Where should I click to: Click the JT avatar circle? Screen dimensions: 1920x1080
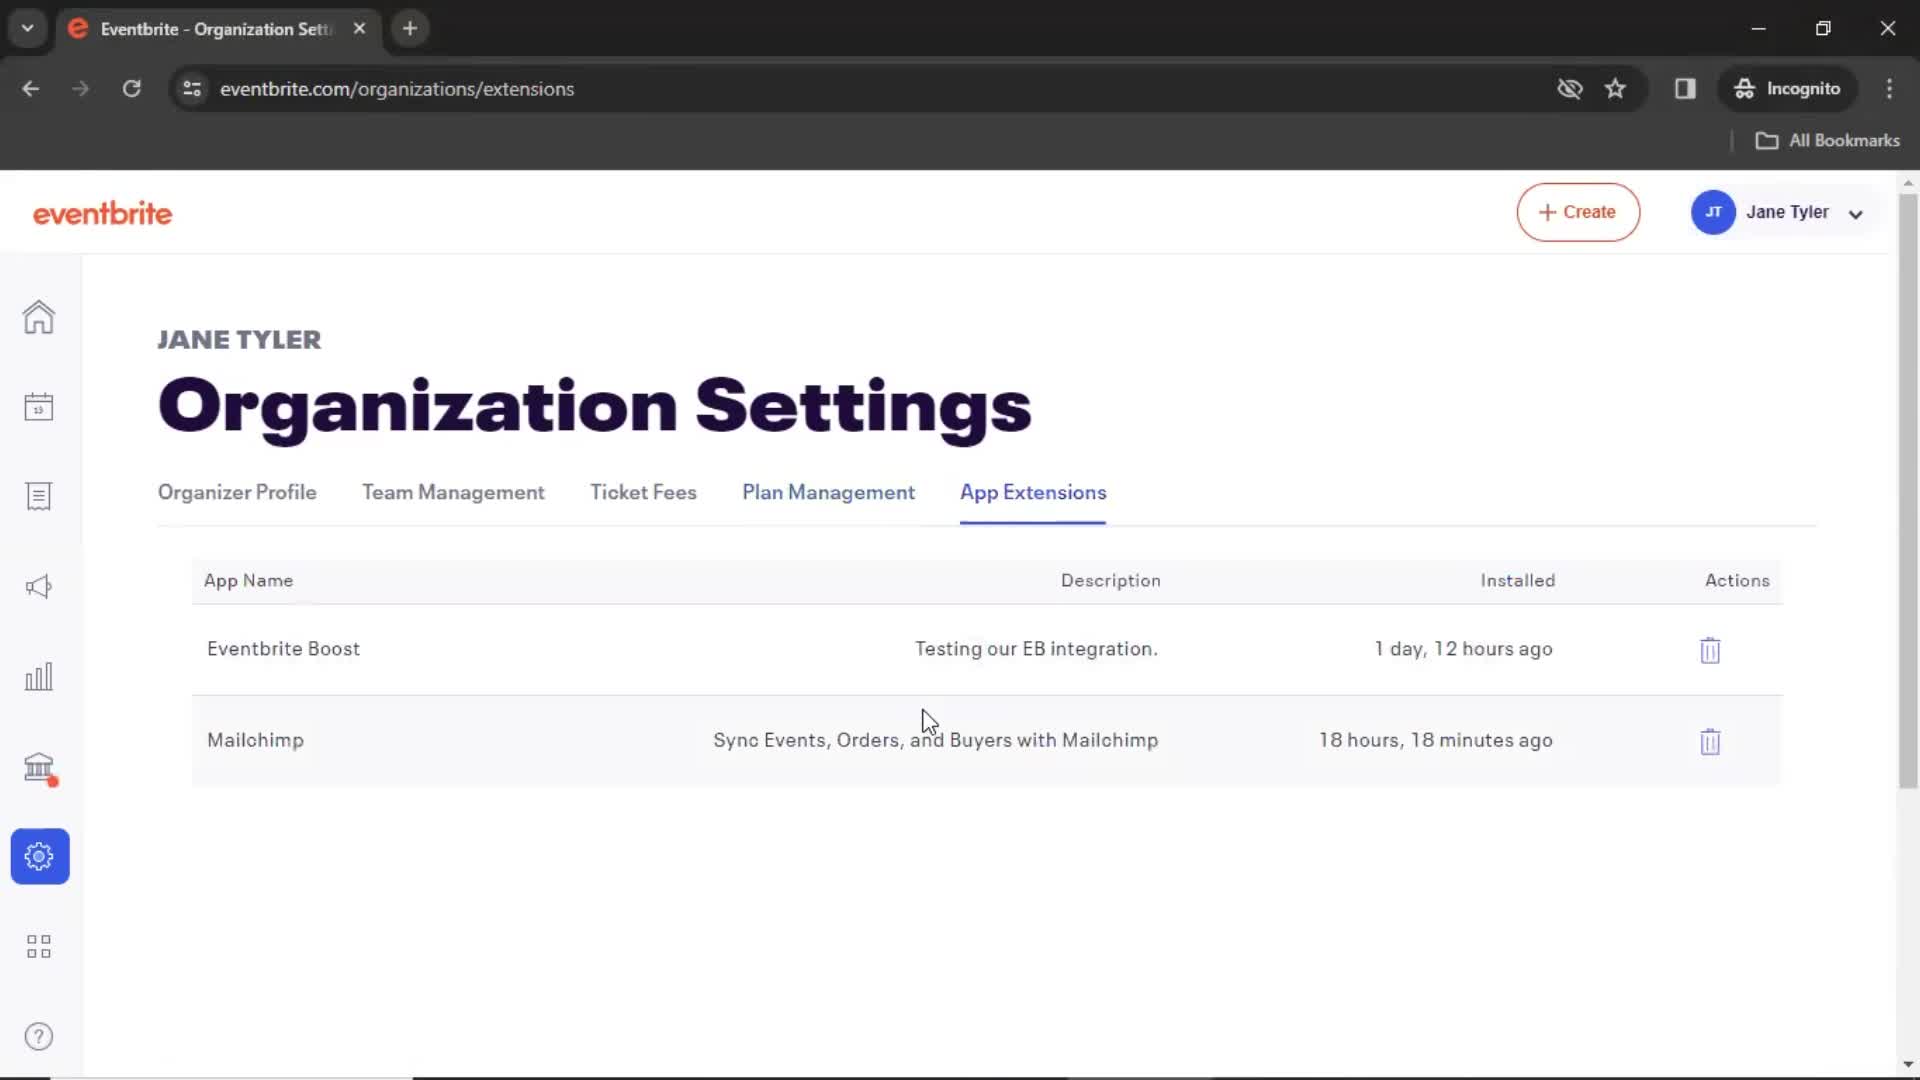1713,212
